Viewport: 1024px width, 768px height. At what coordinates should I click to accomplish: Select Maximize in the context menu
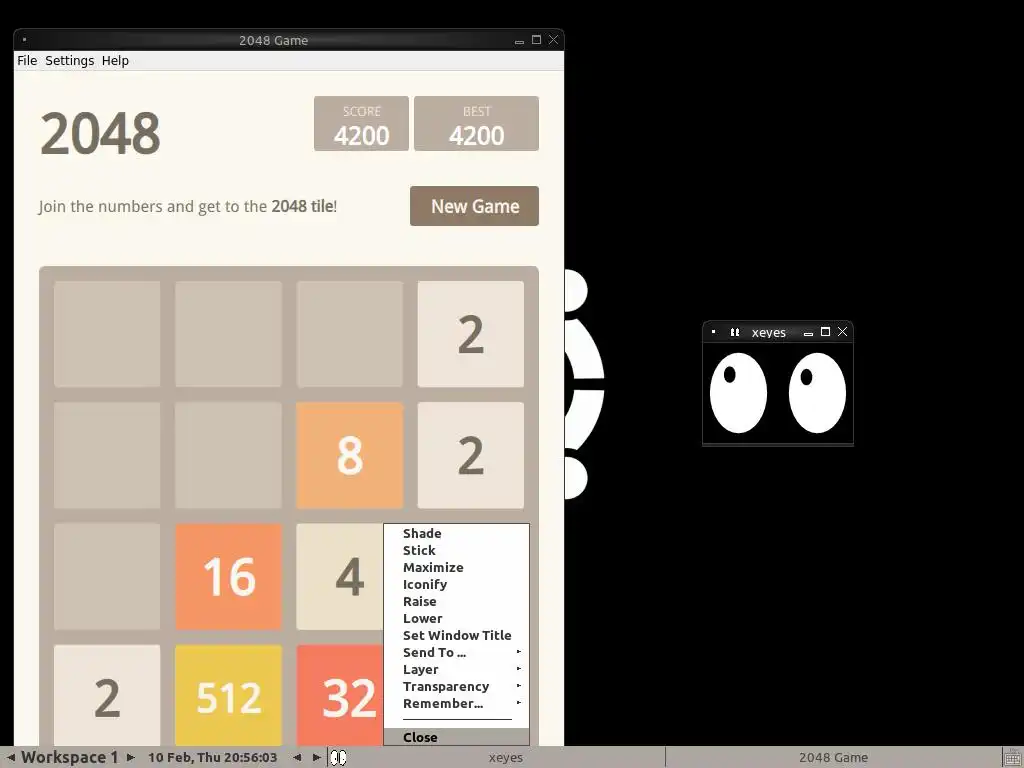[x=456, y=568]
